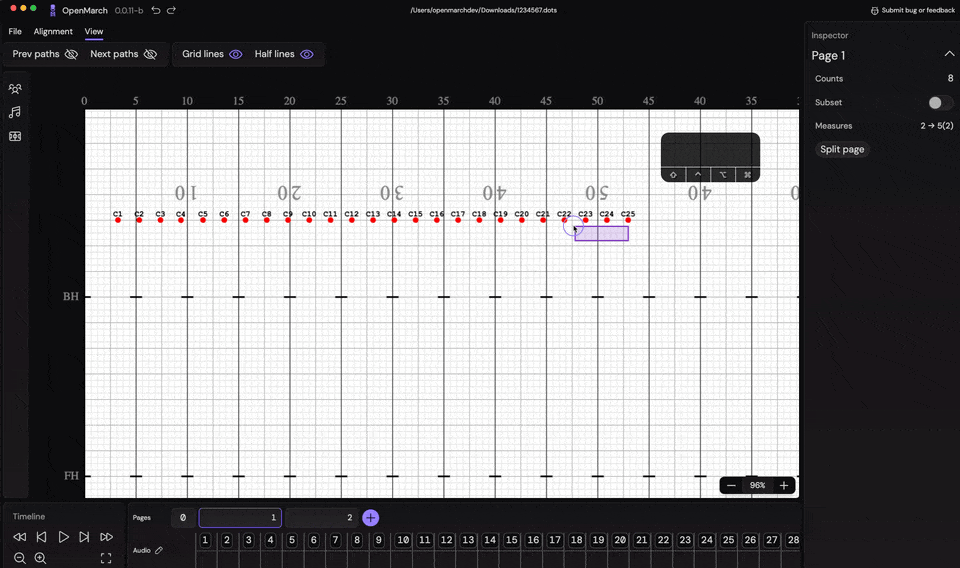Click the Undo arrow in the title bar

pyautogui.click(x=156, y=10)
